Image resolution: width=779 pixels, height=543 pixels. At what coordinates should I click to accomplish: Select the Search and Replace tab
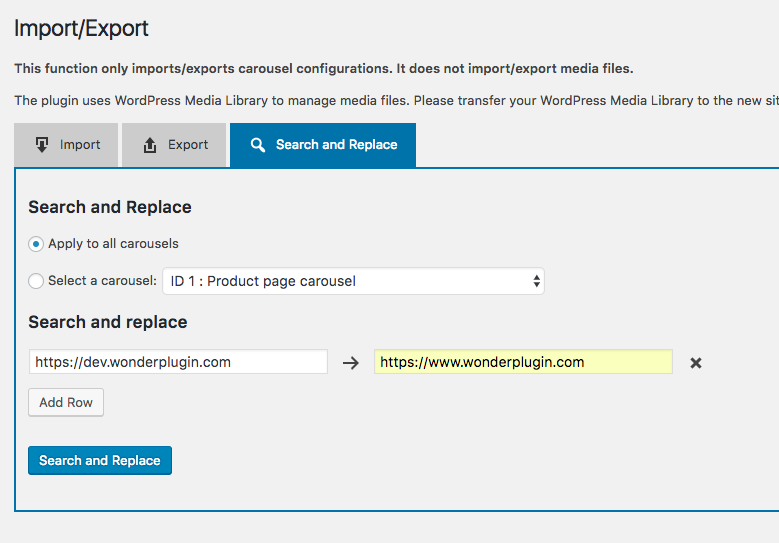323,145
